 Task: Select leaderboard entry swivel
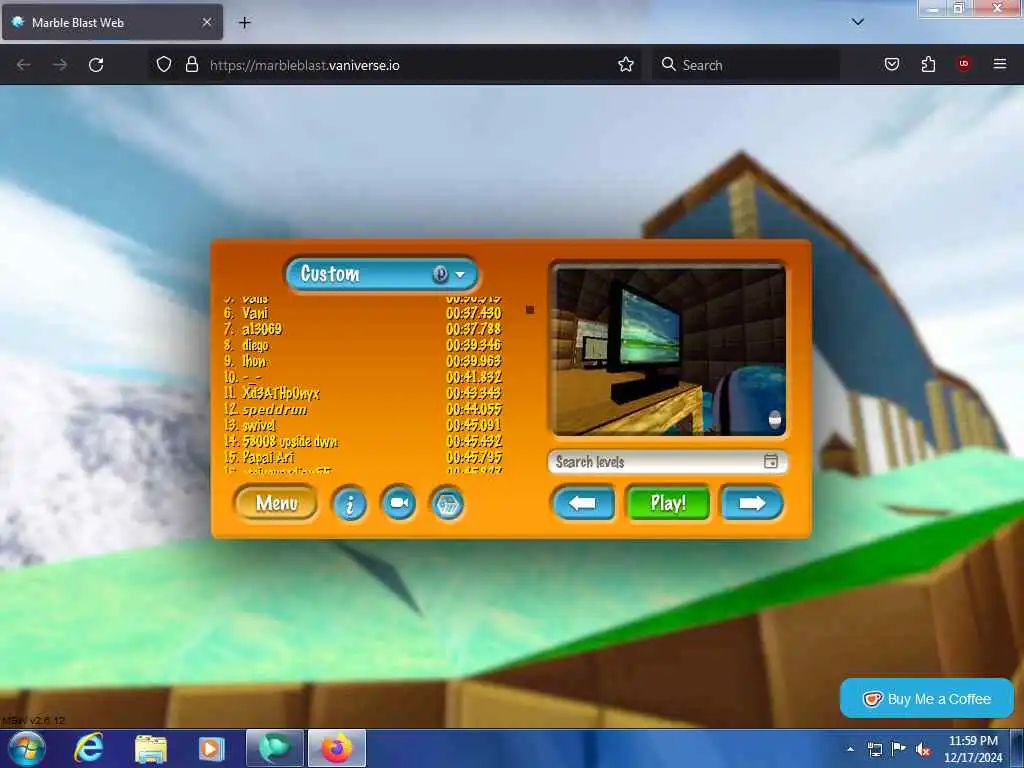259,426
